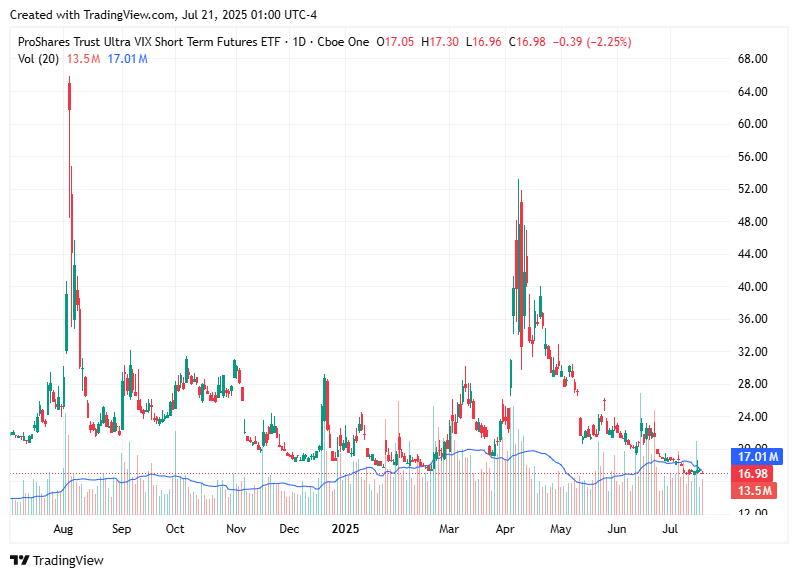Viewport: 798px width, 578px height.
Task: Click the 60.00 price axis label
Action: 752,124
